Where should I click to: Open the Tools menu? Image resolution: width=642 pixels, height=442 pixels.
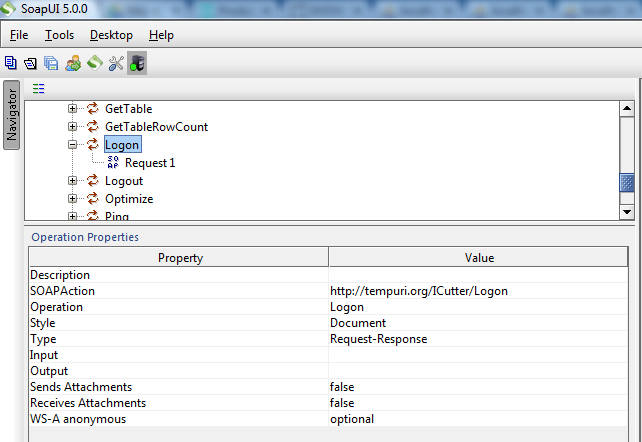pyautogui.click(x=59, y=35)
